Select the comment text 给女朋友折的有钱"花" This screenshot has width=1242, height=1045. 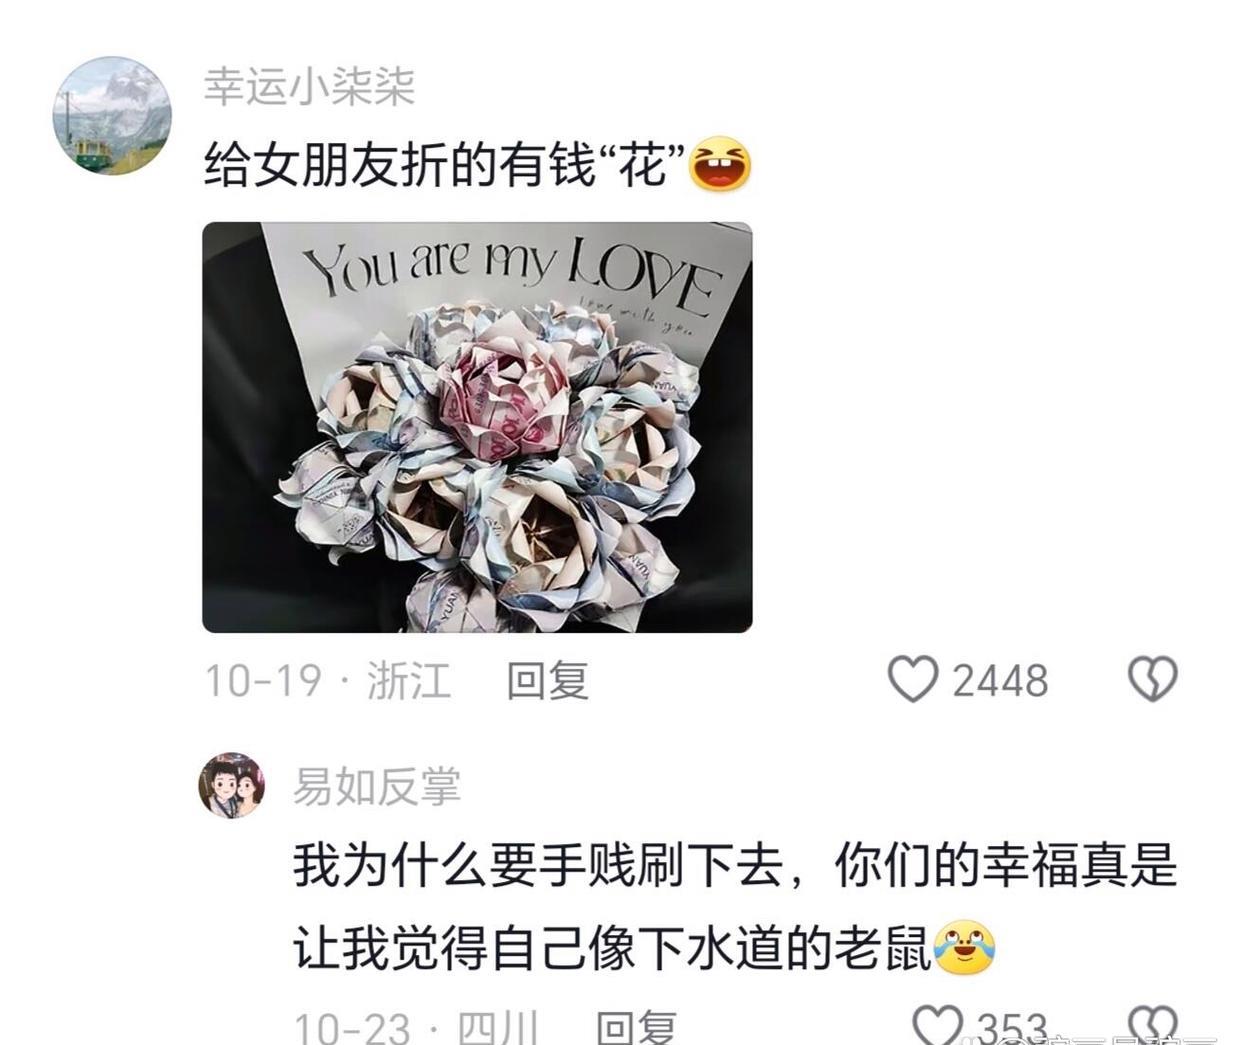coord(446,165)
